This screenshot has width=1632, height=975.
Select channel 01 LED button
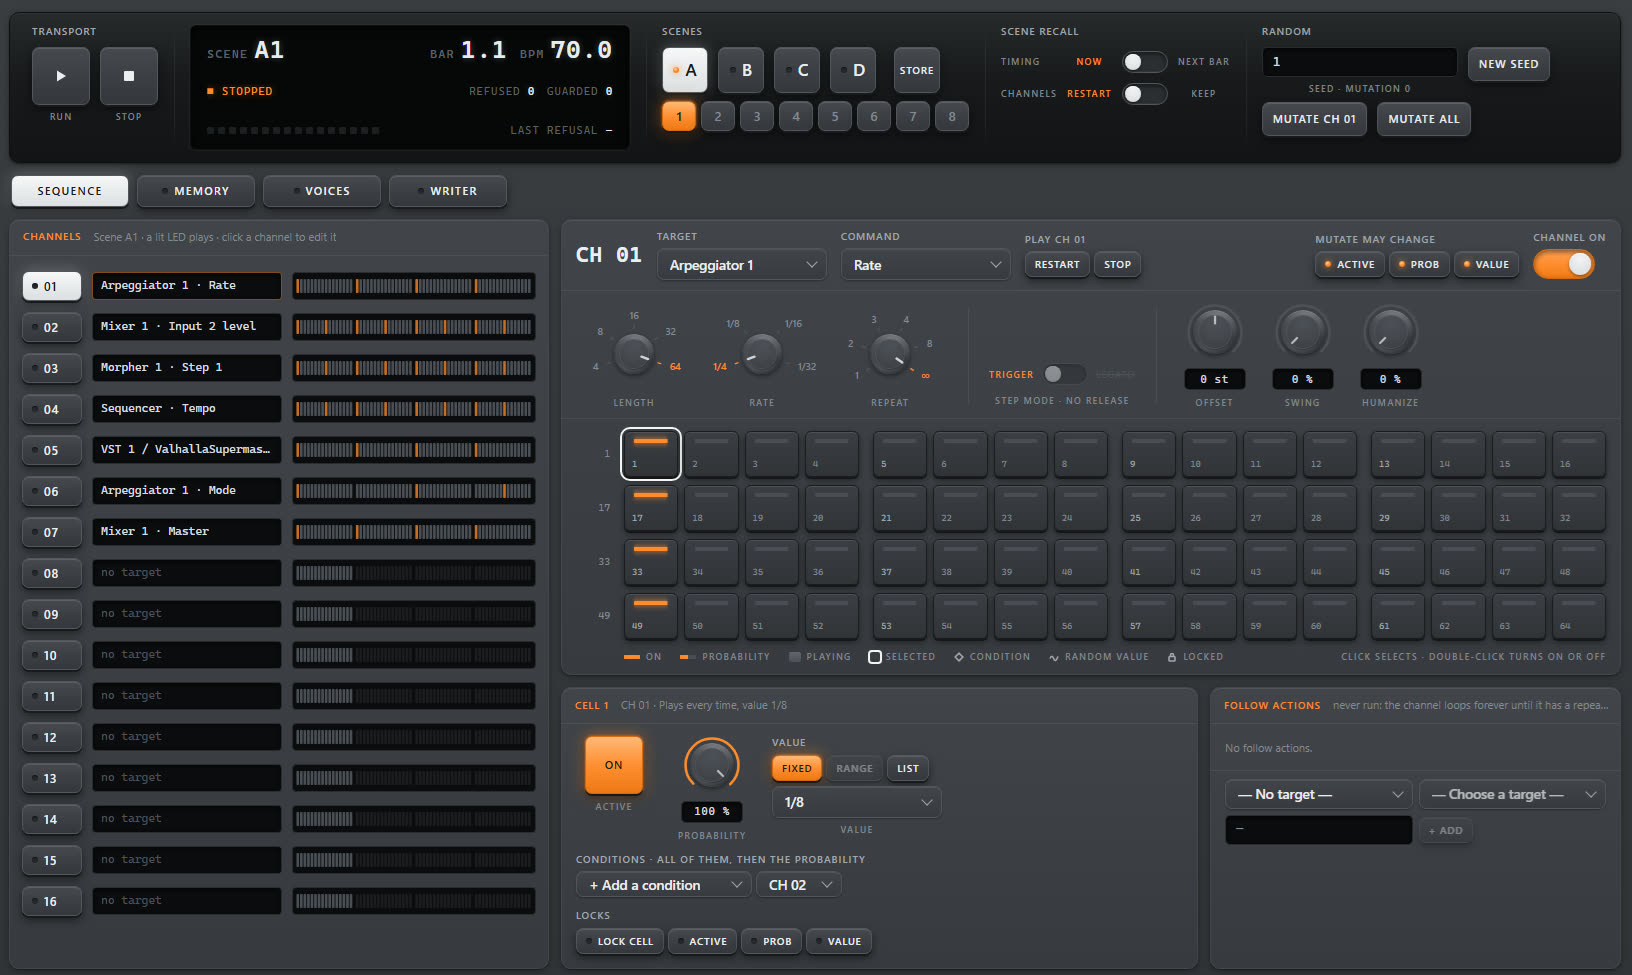coord(51,286)
